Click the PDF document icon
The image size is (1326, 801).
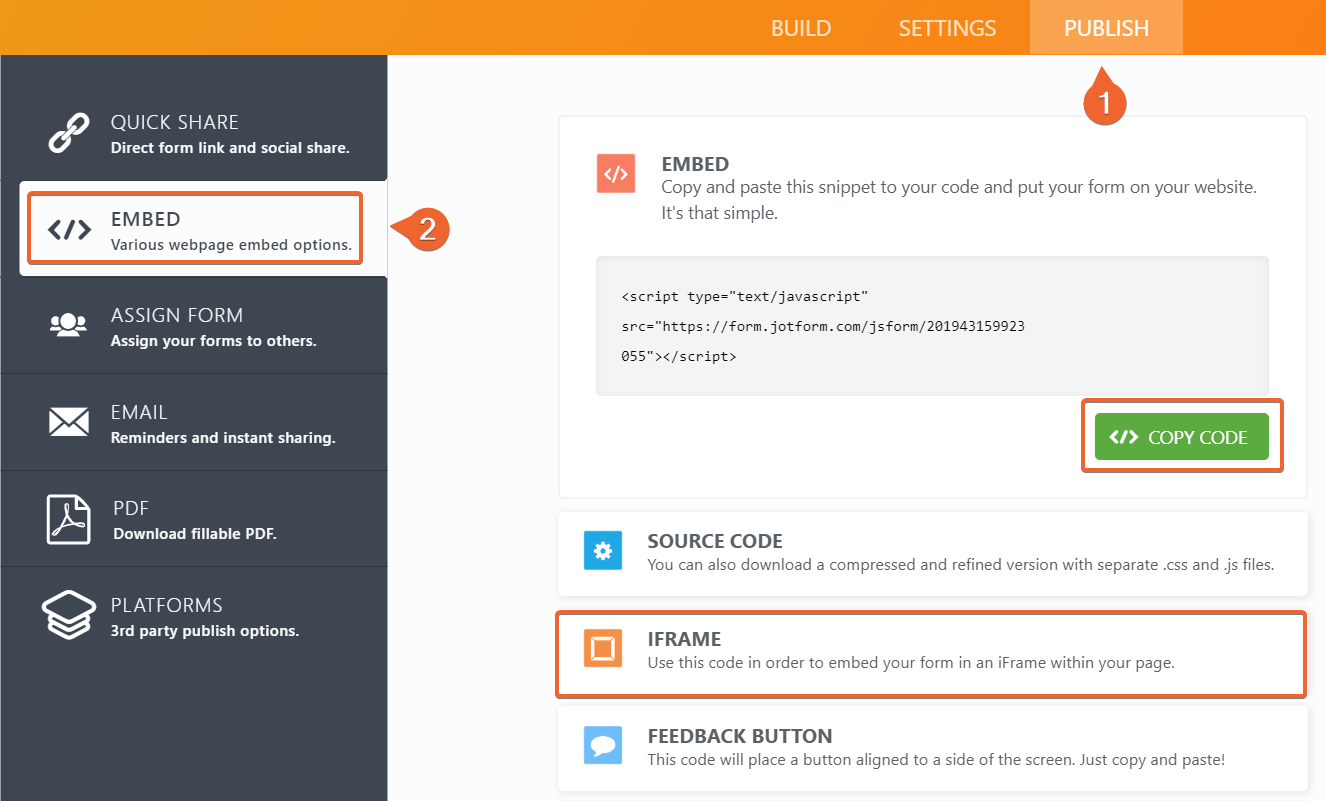[x=69, y=519]
